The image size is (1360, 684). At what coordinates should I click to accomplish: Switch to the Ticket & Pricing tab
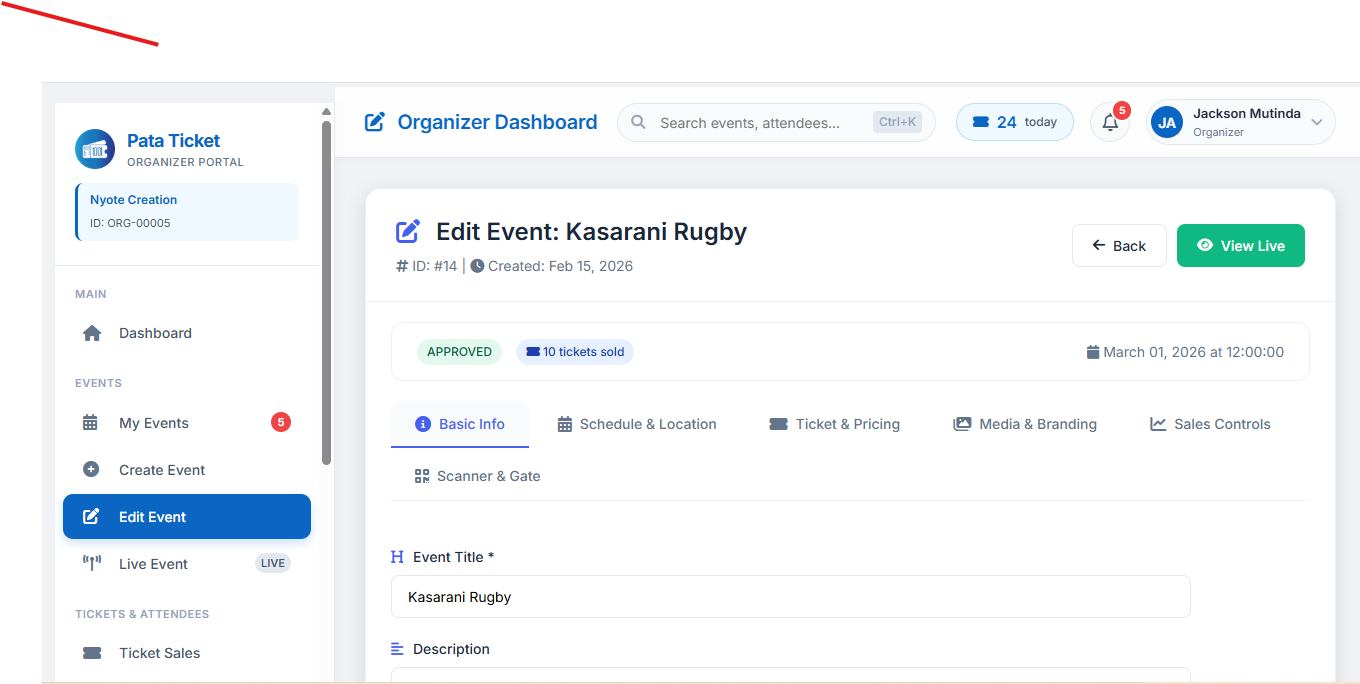pos(834,423)
